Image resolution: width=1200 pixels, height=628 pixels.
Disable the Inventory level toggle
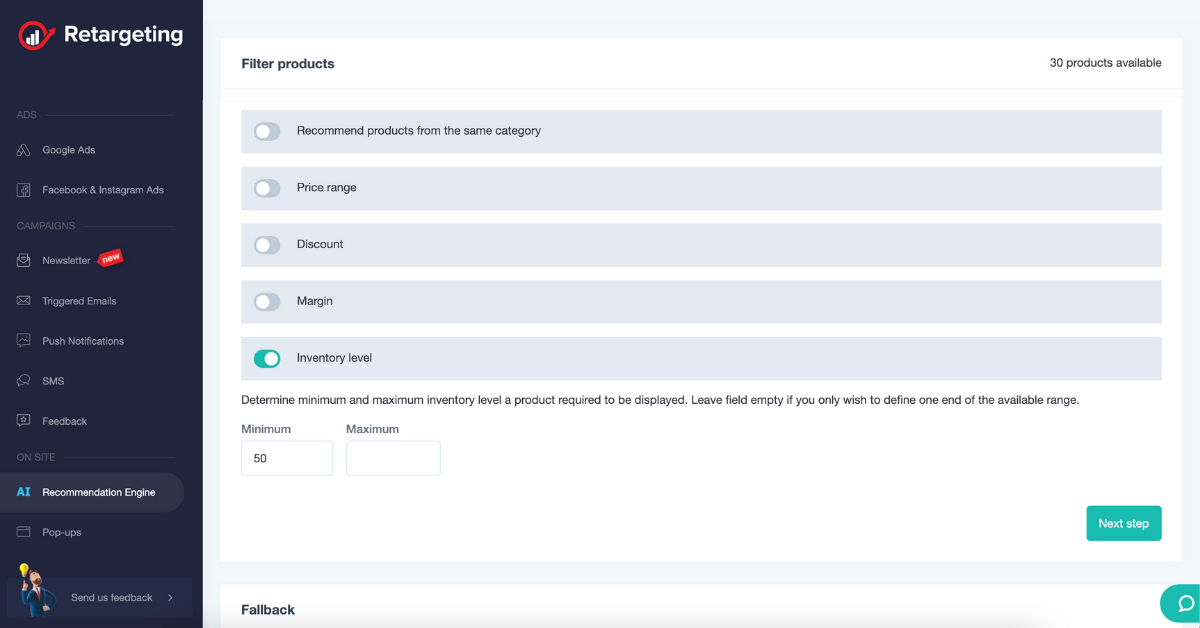pyautogui.click(x=267, y=358)
